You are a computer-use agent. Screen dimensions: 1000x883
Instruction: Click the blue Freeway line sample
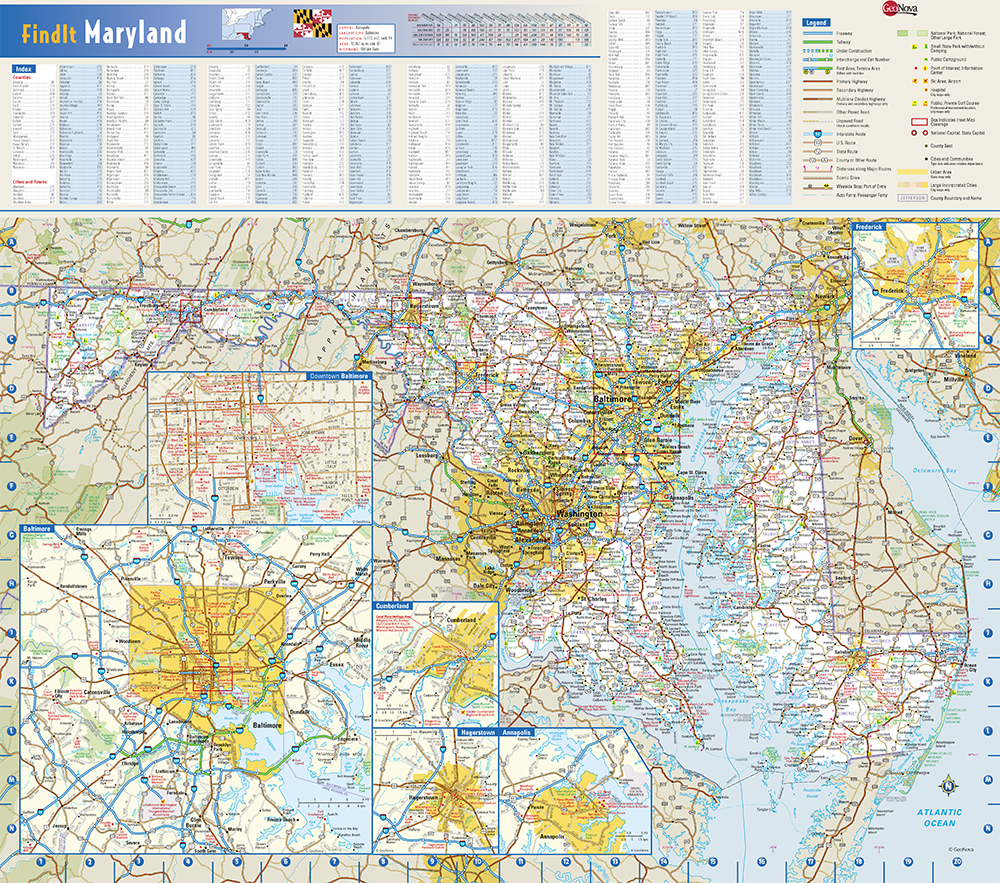(x=818, y=33)
